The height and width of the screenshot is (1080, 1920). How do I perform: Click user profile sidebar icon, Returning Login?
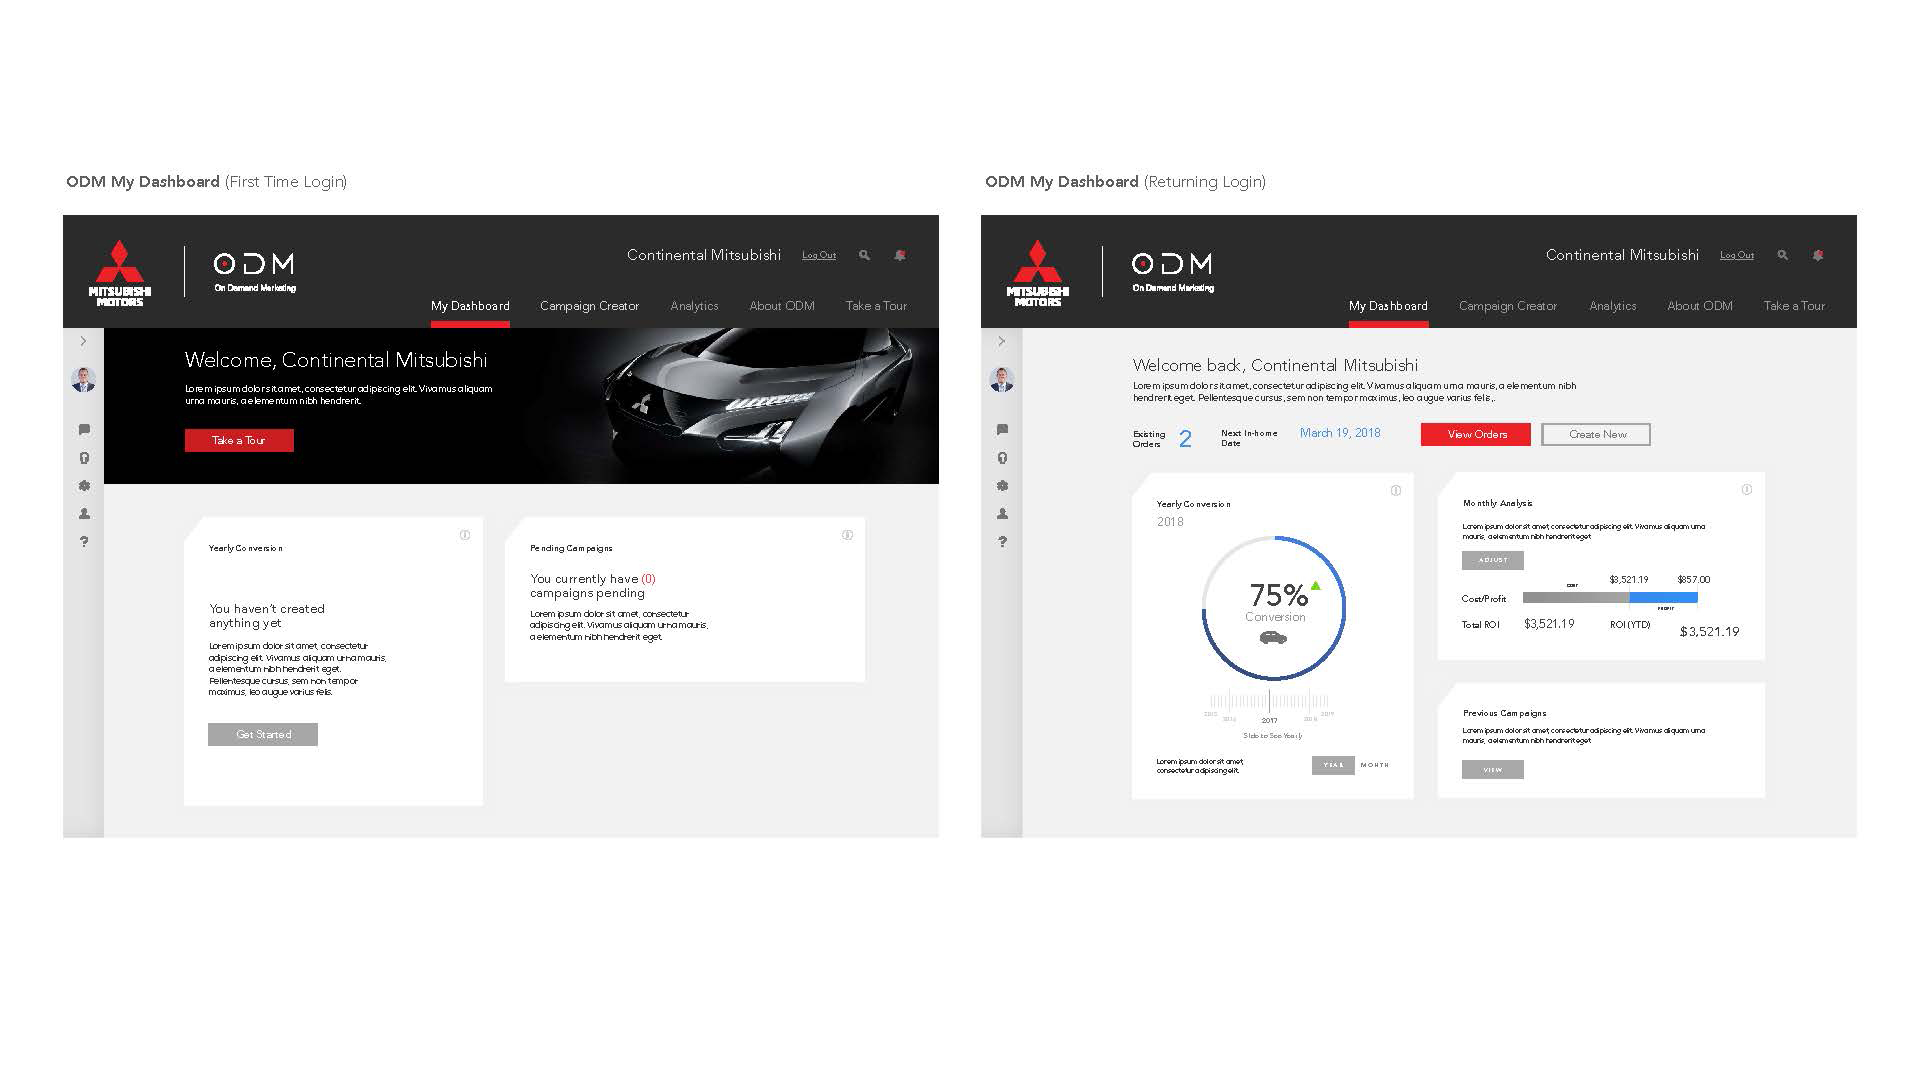(1002, 514)
